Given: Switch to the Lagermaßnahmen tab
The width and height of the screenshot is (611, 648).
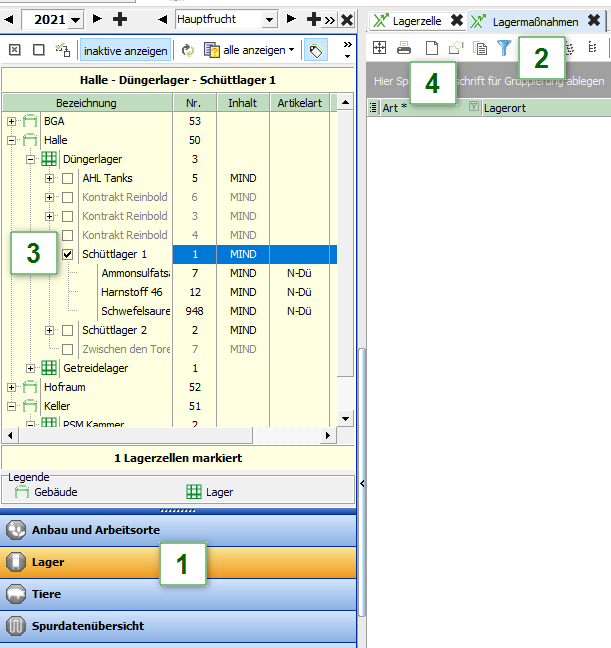Looking at the screenshot, I should tap(534, 20).
